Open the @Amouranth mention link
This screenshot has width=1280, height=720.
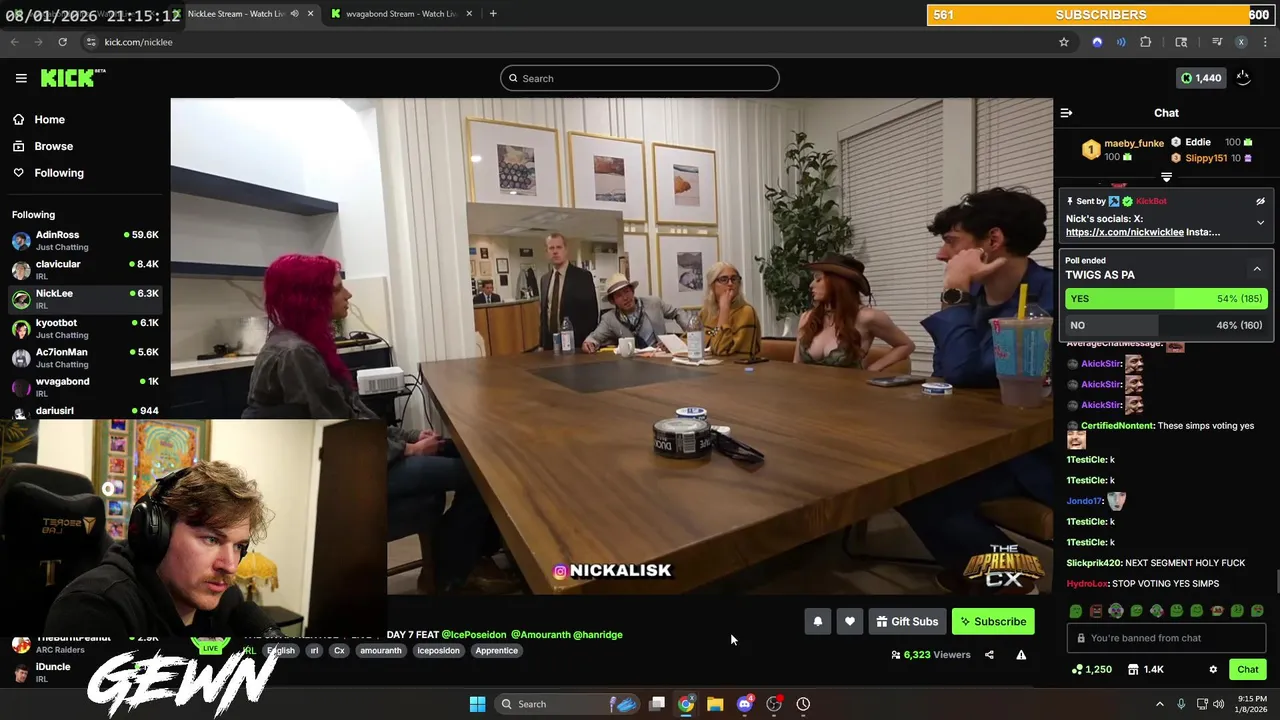coord(541,635)
